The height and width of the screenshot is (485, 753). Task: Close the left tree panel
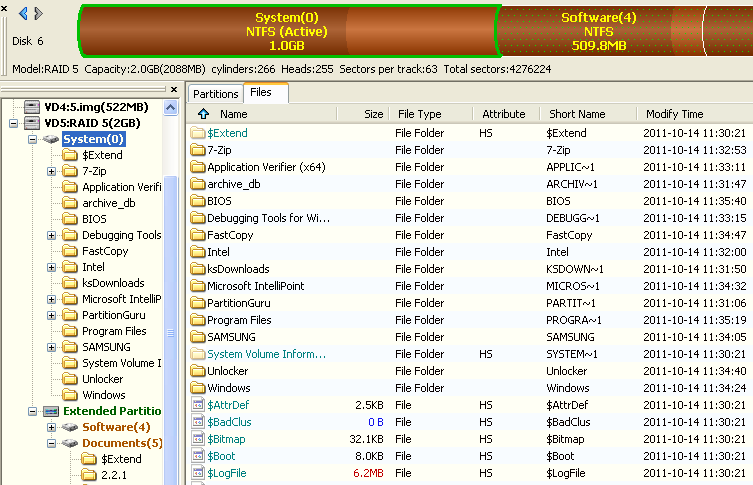[174, 91]
